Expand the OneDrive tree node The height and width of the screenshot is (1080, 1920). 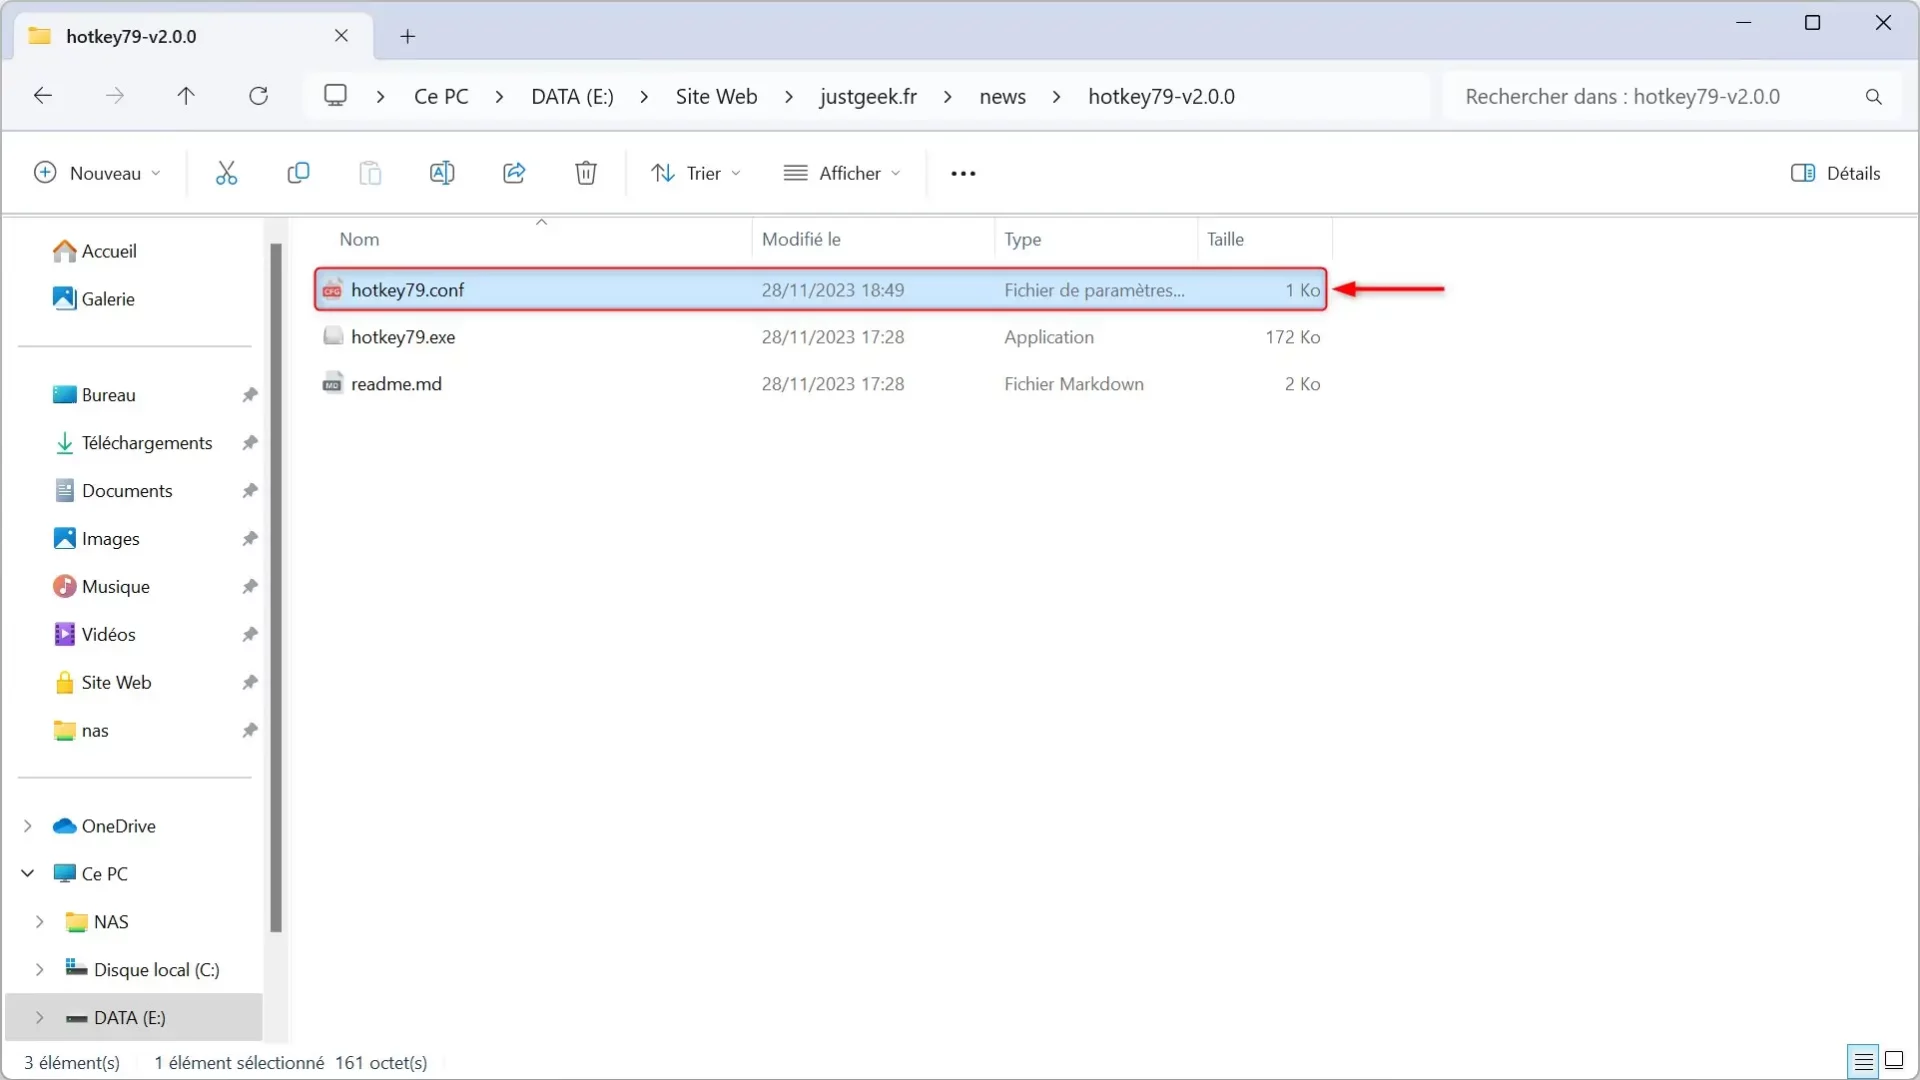(x=28, y=826)
